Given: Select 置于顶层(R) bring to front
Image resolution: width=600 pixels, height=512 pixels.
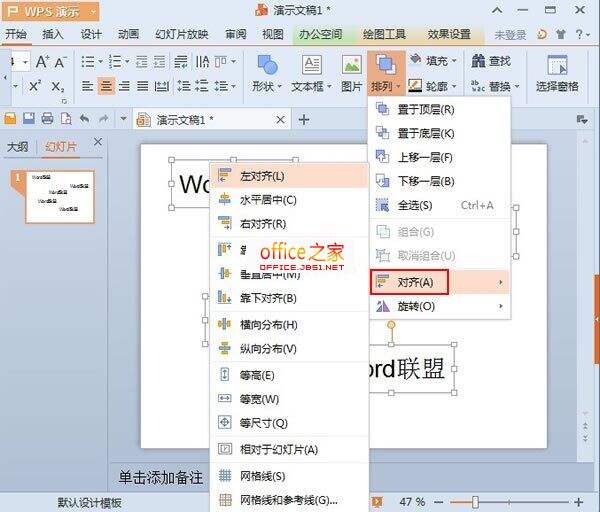Looking at the screenshot, I should [440, 110].
